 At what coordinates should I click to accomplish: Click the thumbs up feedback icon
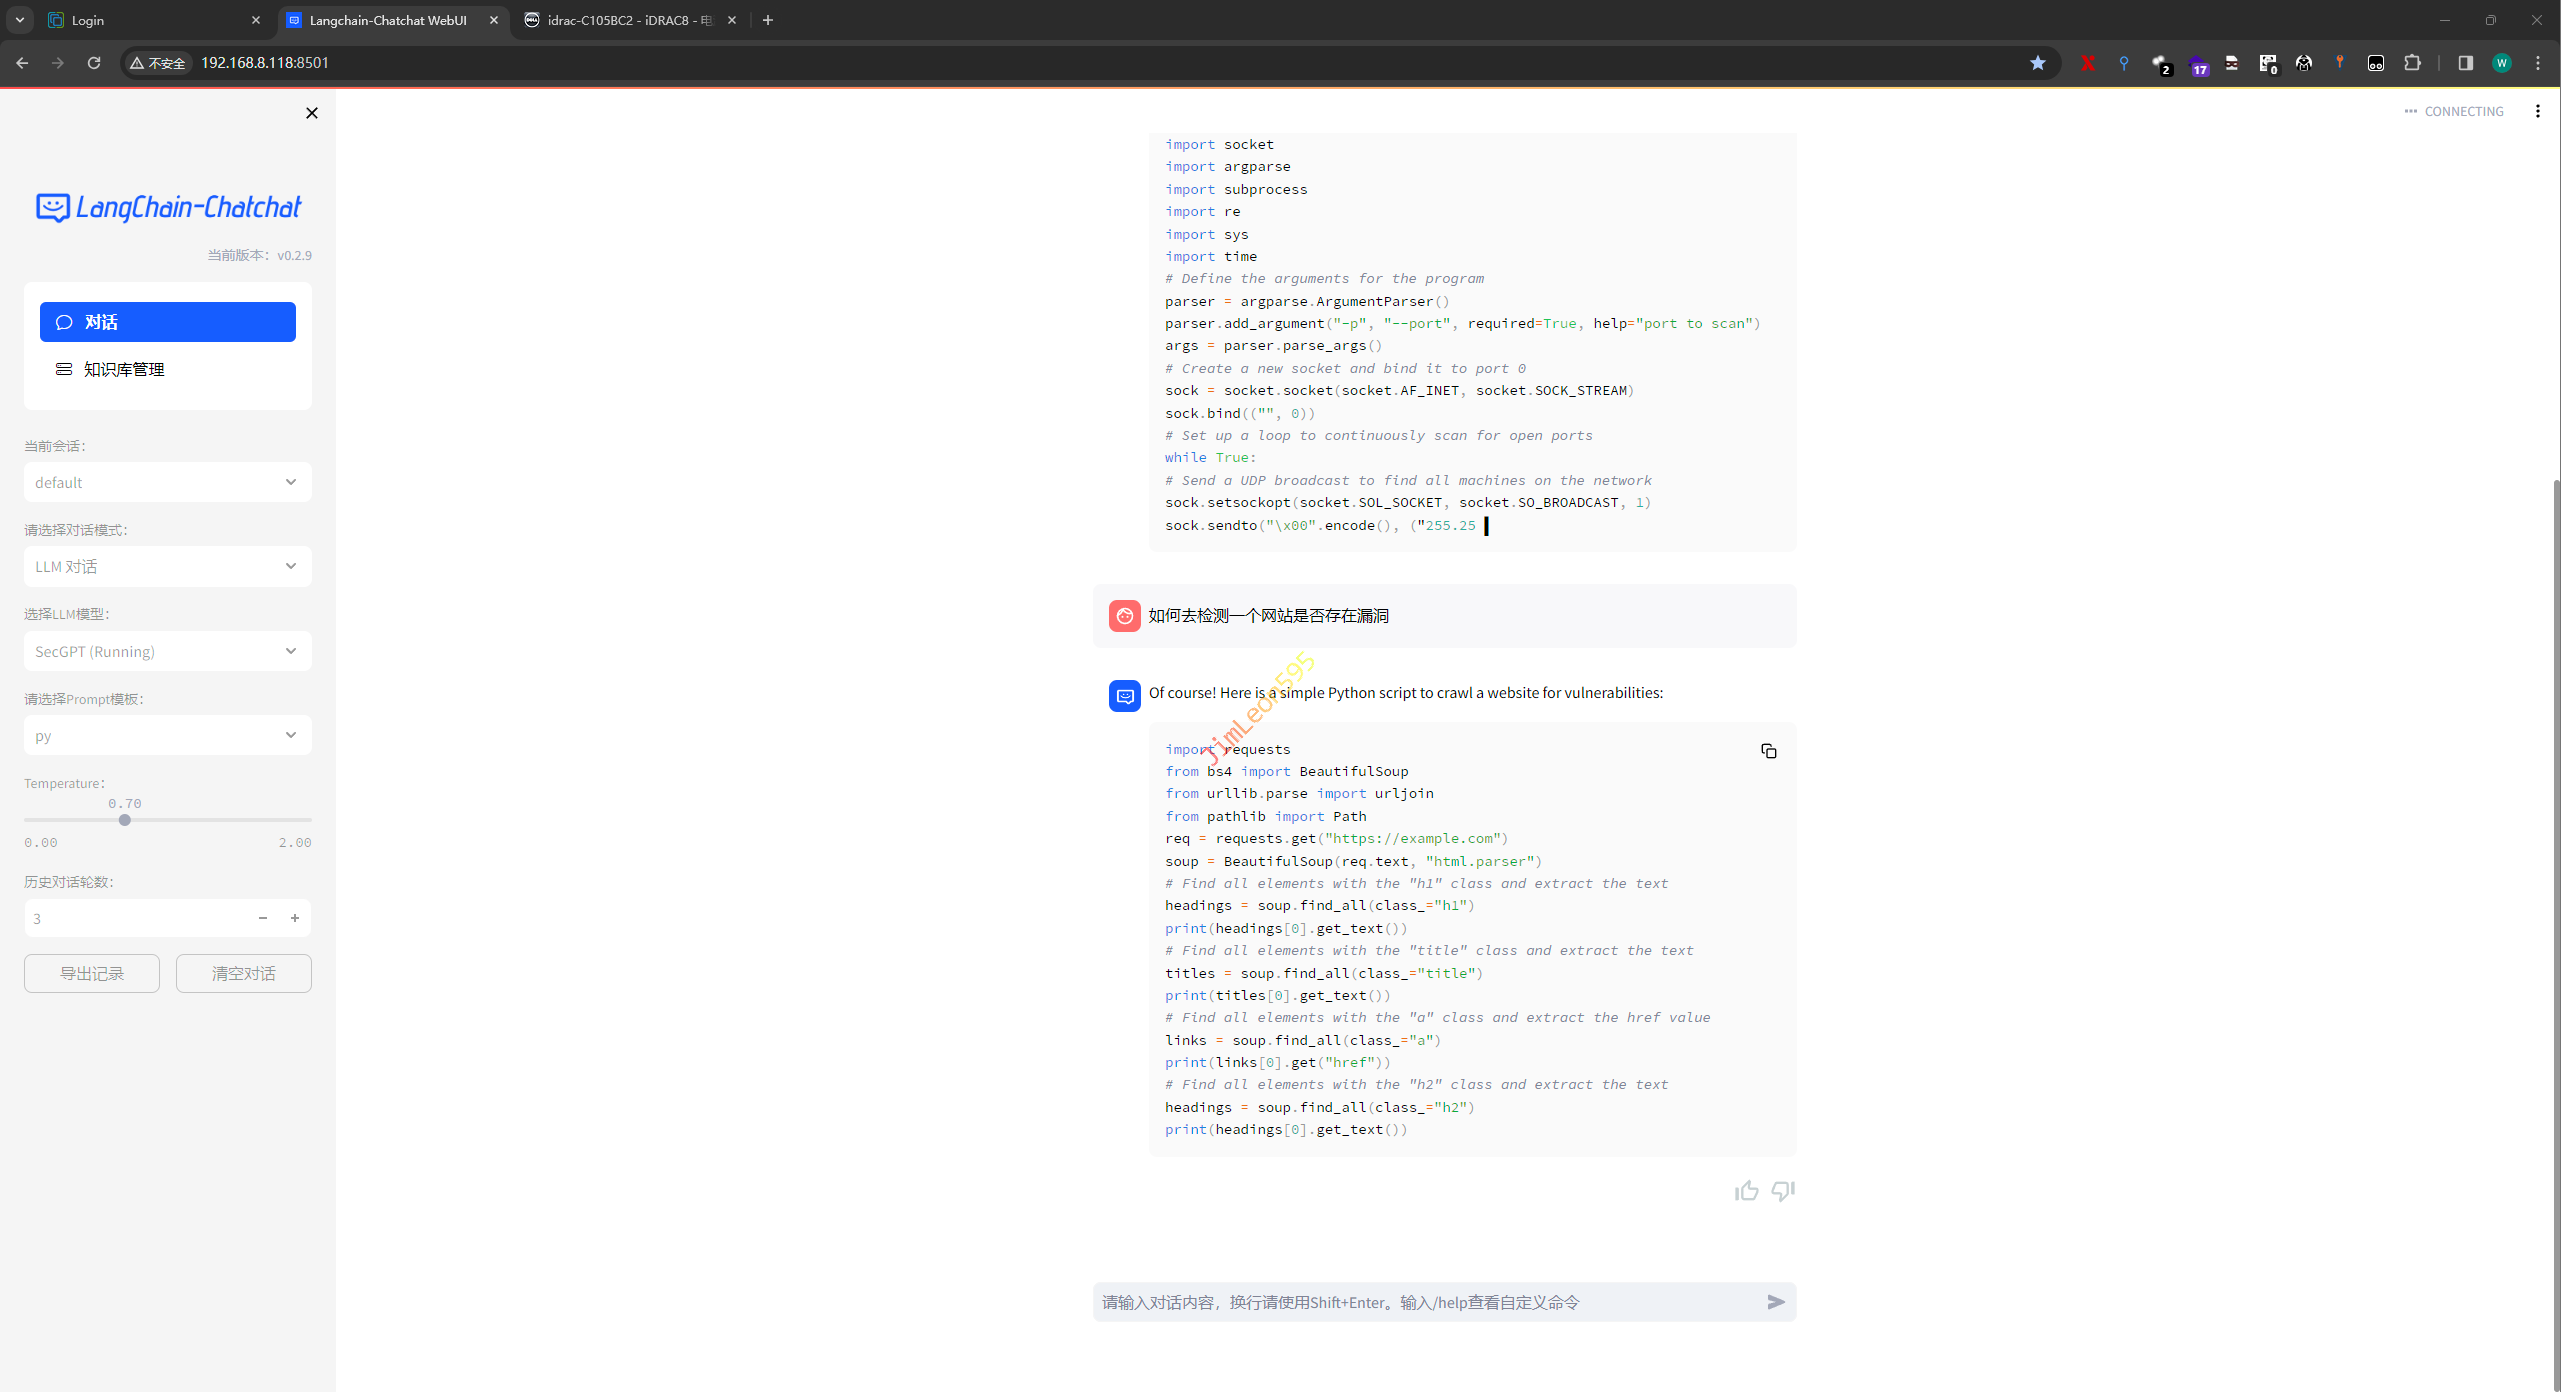click(x=1746, y=1190)
